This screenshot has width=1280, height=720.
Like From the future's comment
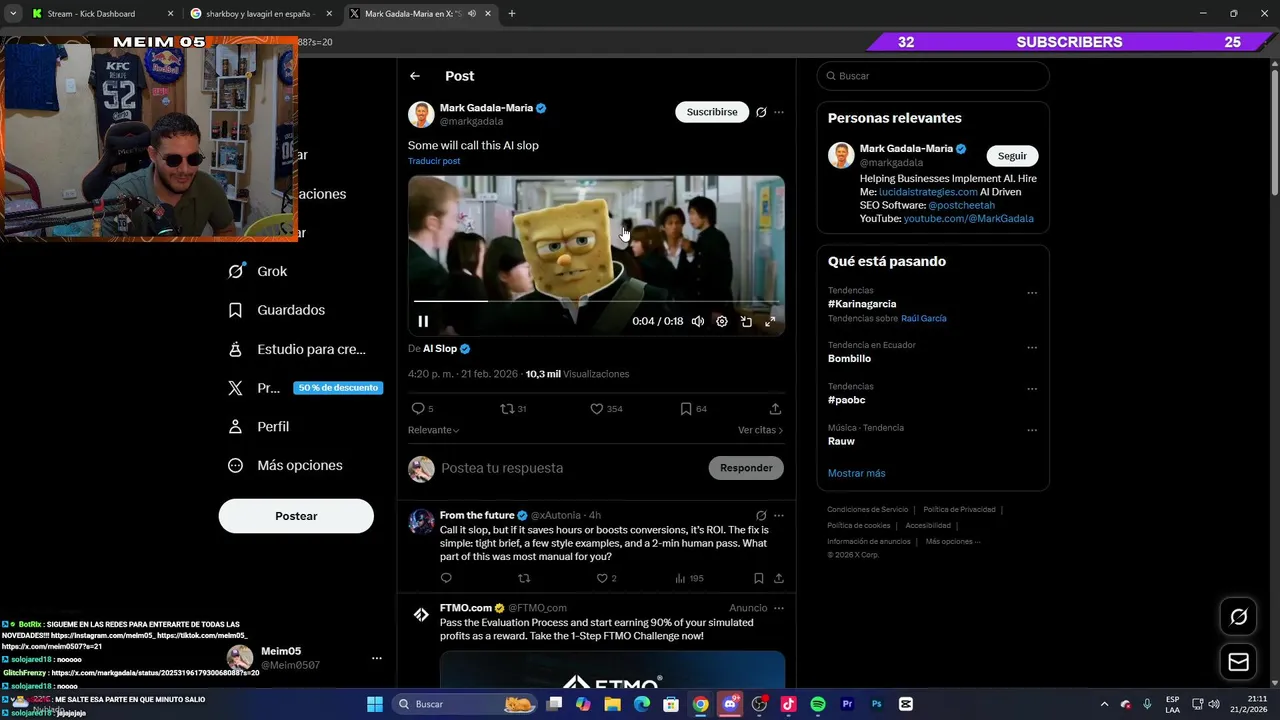(602, 578)
